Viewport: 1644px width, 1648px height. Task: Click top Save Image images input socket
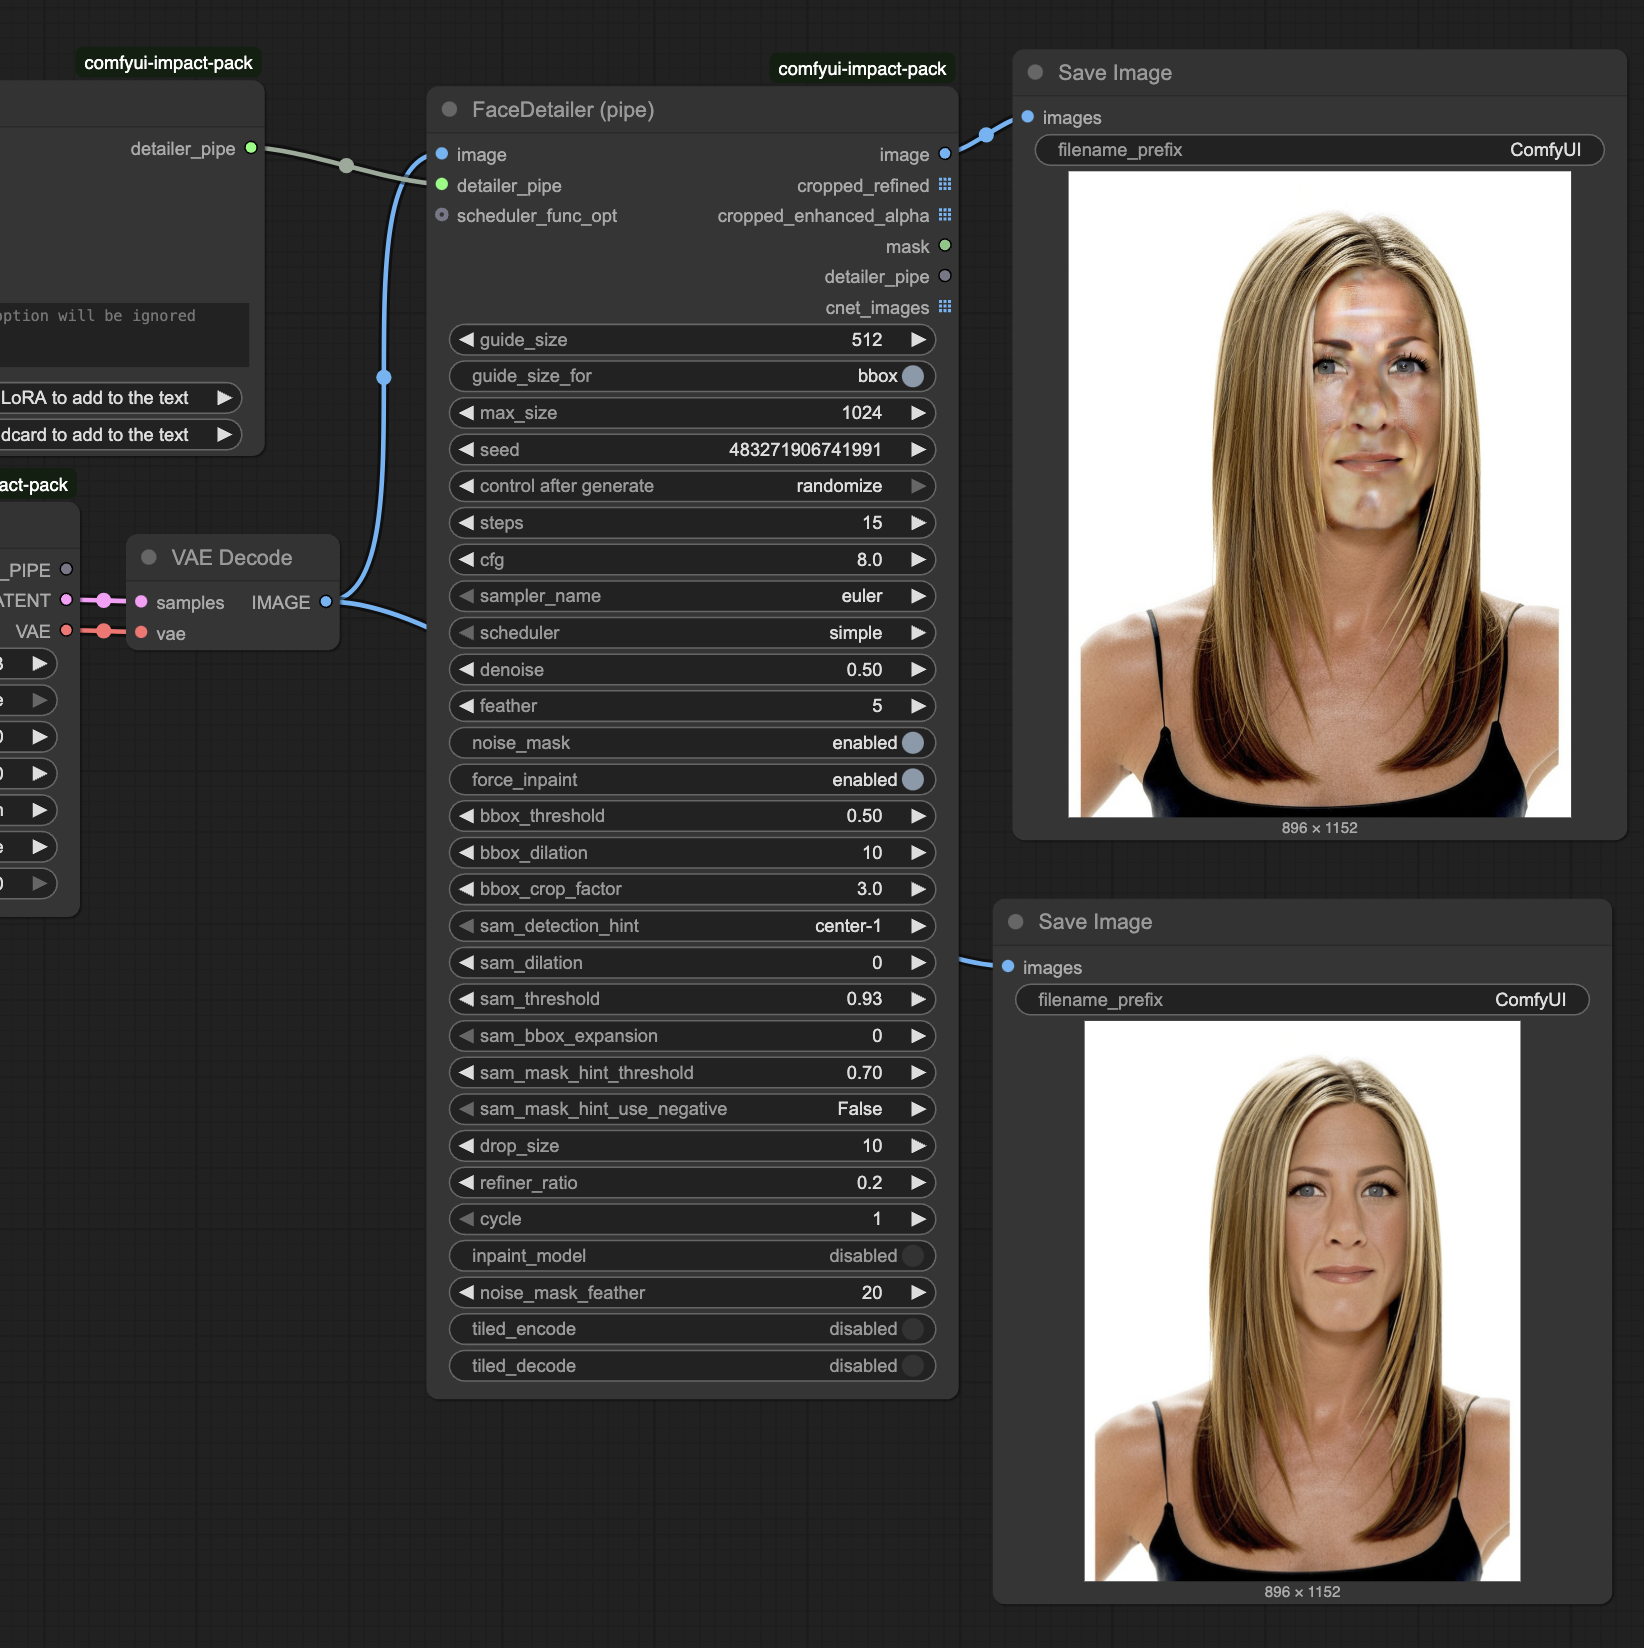[1028, 117]
